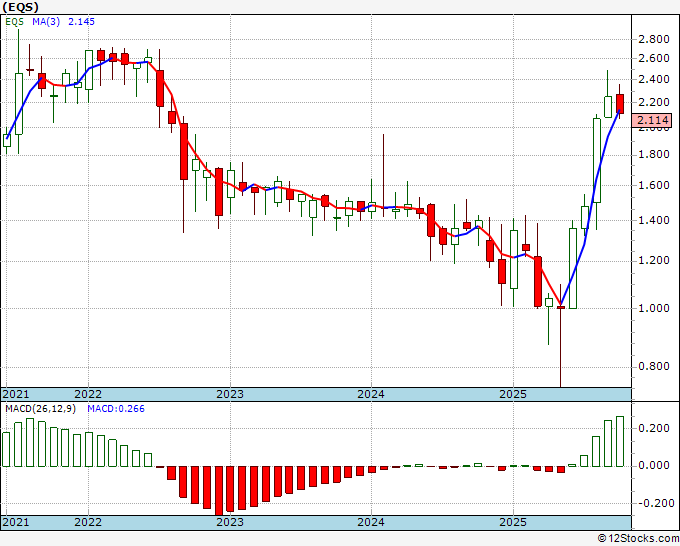Click the MA(3) indicator label
Image resolution: width=680 pixels, height=546 pixels.
(x=46, y=22)
